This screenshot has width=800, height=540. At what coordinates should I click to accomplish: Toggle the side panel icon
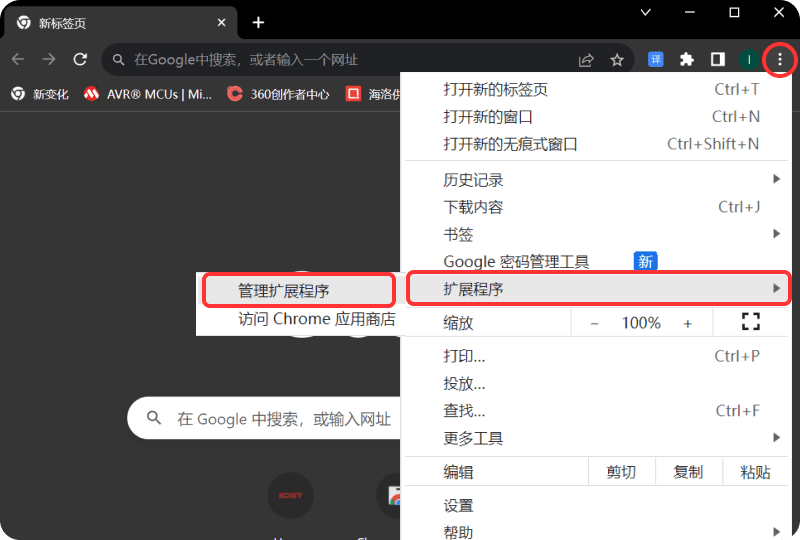click(718, 60)
